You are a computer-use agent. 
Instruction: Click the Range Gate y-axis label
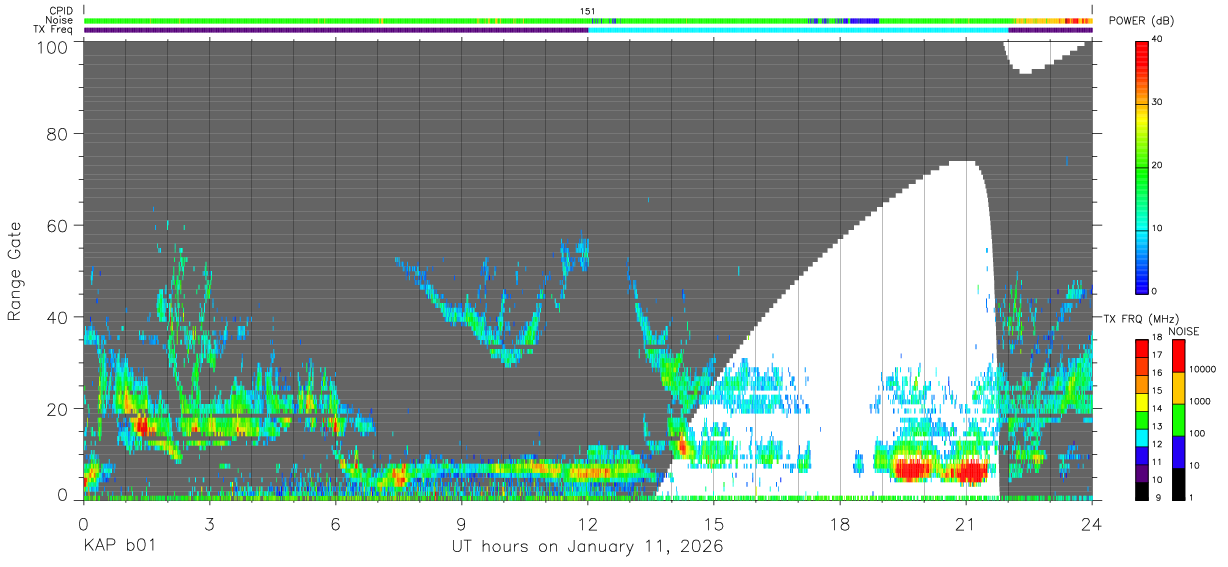[15, 271]
